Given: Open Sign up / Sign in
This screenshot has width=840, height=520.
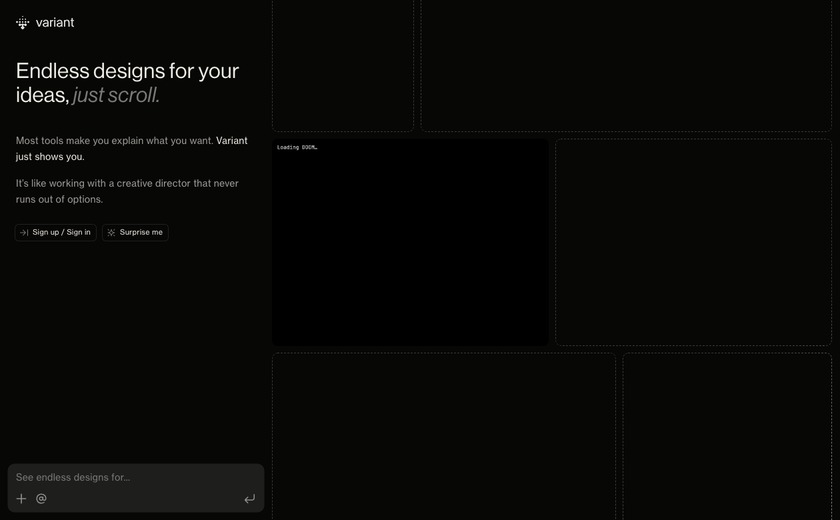Looking at the screenshot, I should (56, 232).
